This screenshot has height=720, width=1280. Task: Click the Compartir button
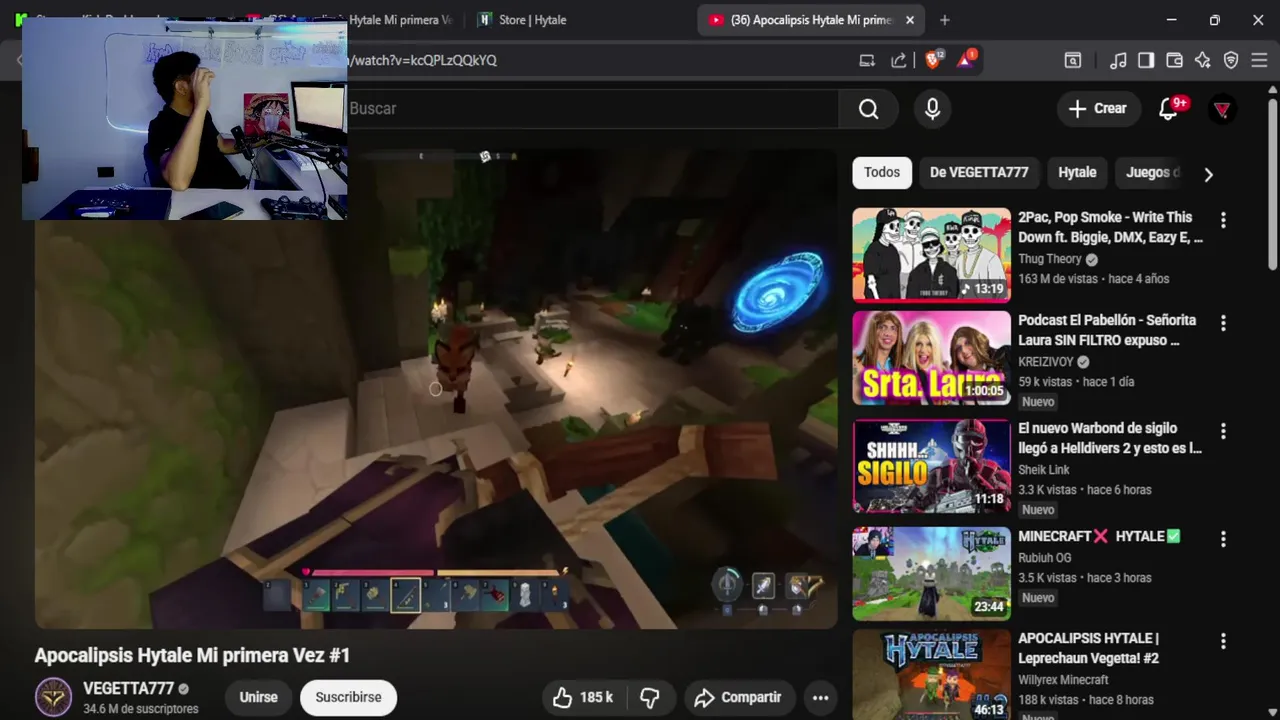(738, 697)
